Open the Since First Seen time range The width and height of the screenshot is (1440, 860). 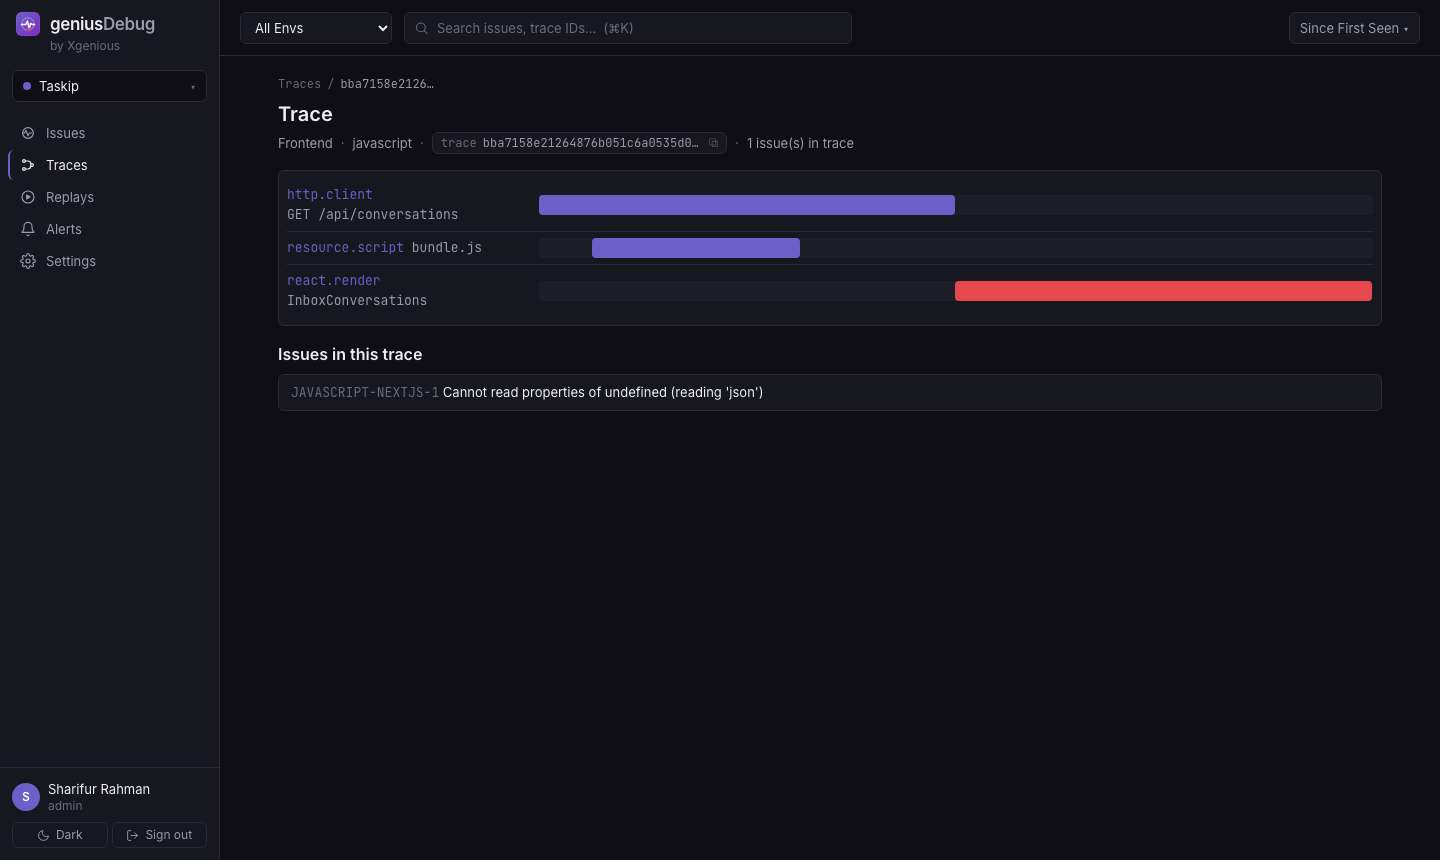[x=1354, y=28]
